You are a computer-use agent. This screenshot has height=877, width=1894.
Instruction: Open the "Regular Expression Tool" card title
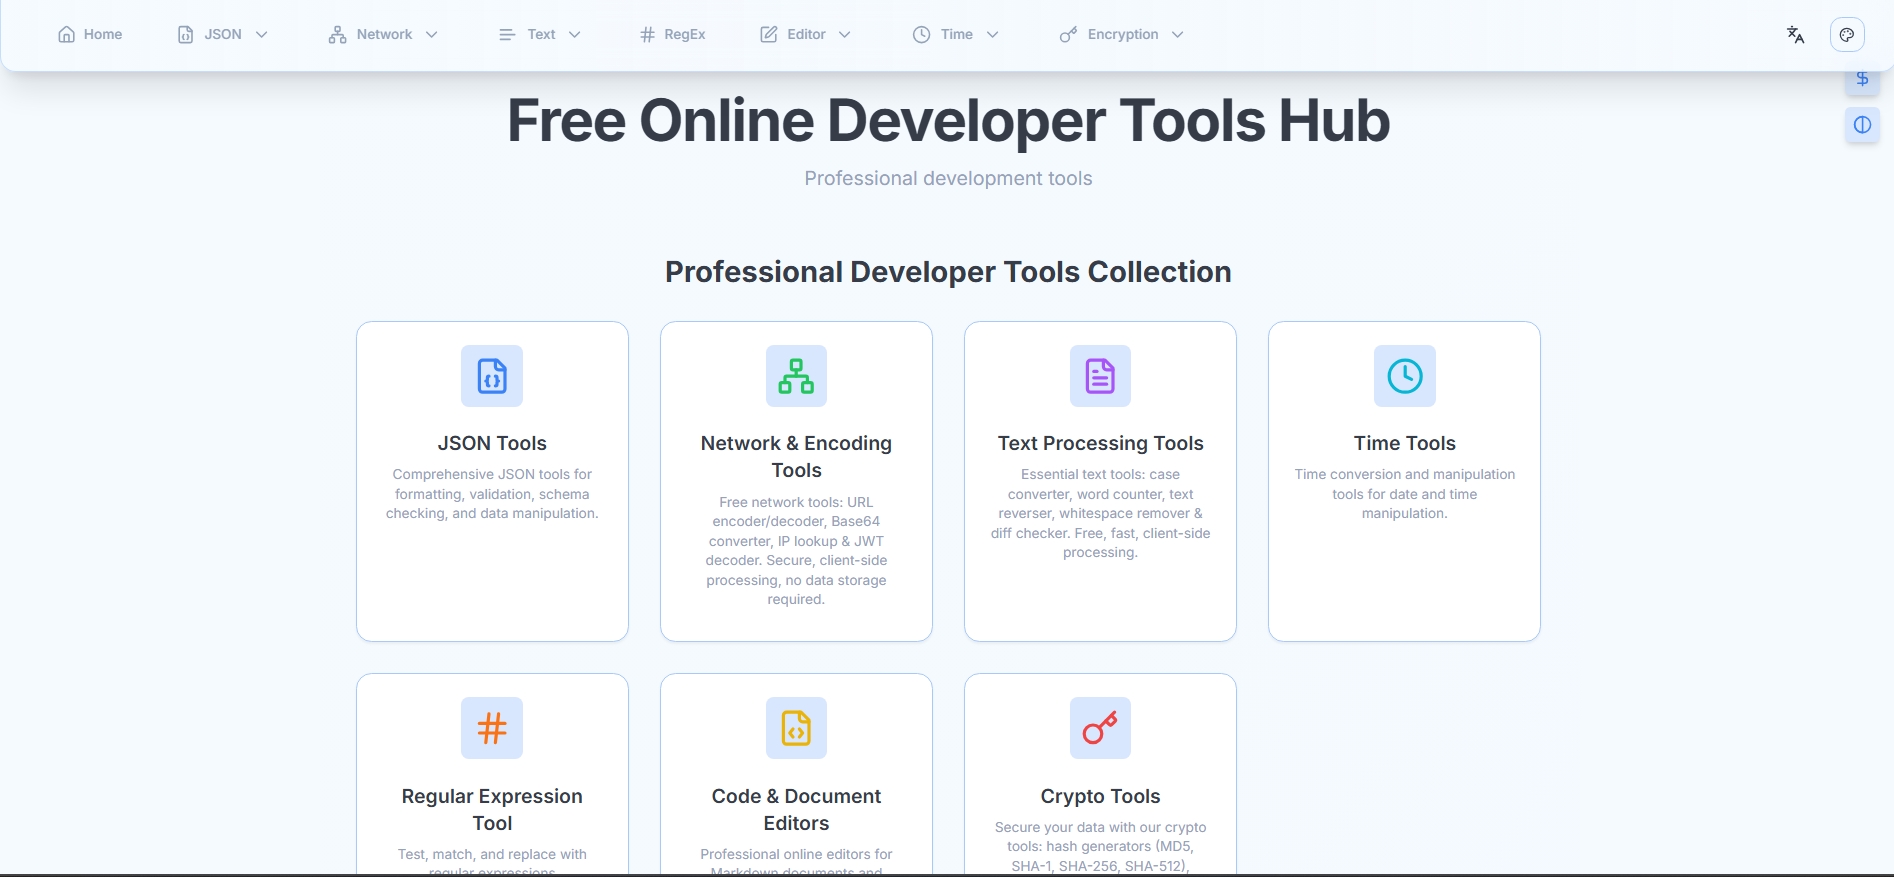[492, 810]
